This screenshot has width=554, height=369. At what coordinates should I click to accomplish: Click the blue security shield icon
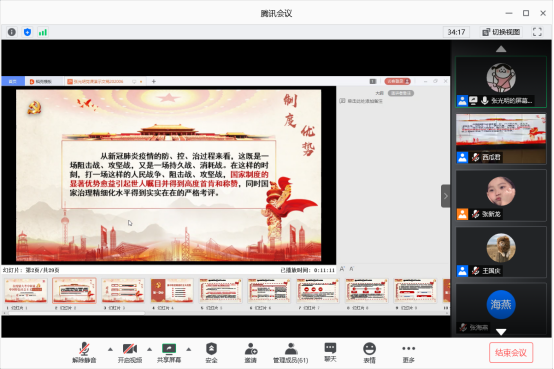(x=27, y=32)
